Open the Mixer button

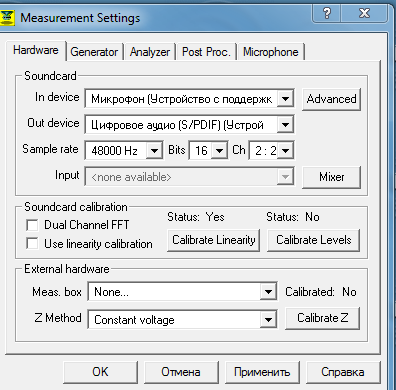click(331, 177)
